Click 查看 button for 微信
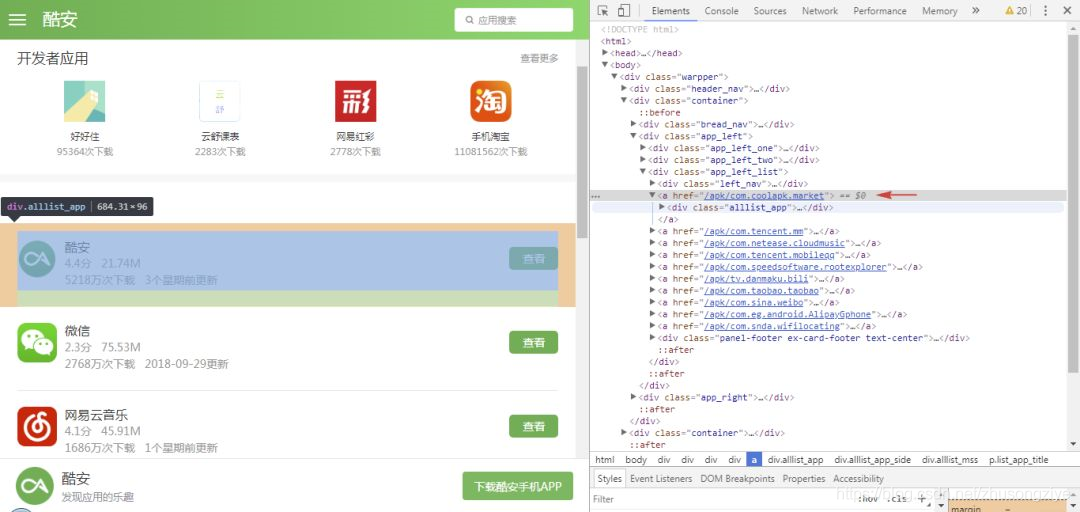This screenshot has height=512, width=1080. (x=533, y=342)
